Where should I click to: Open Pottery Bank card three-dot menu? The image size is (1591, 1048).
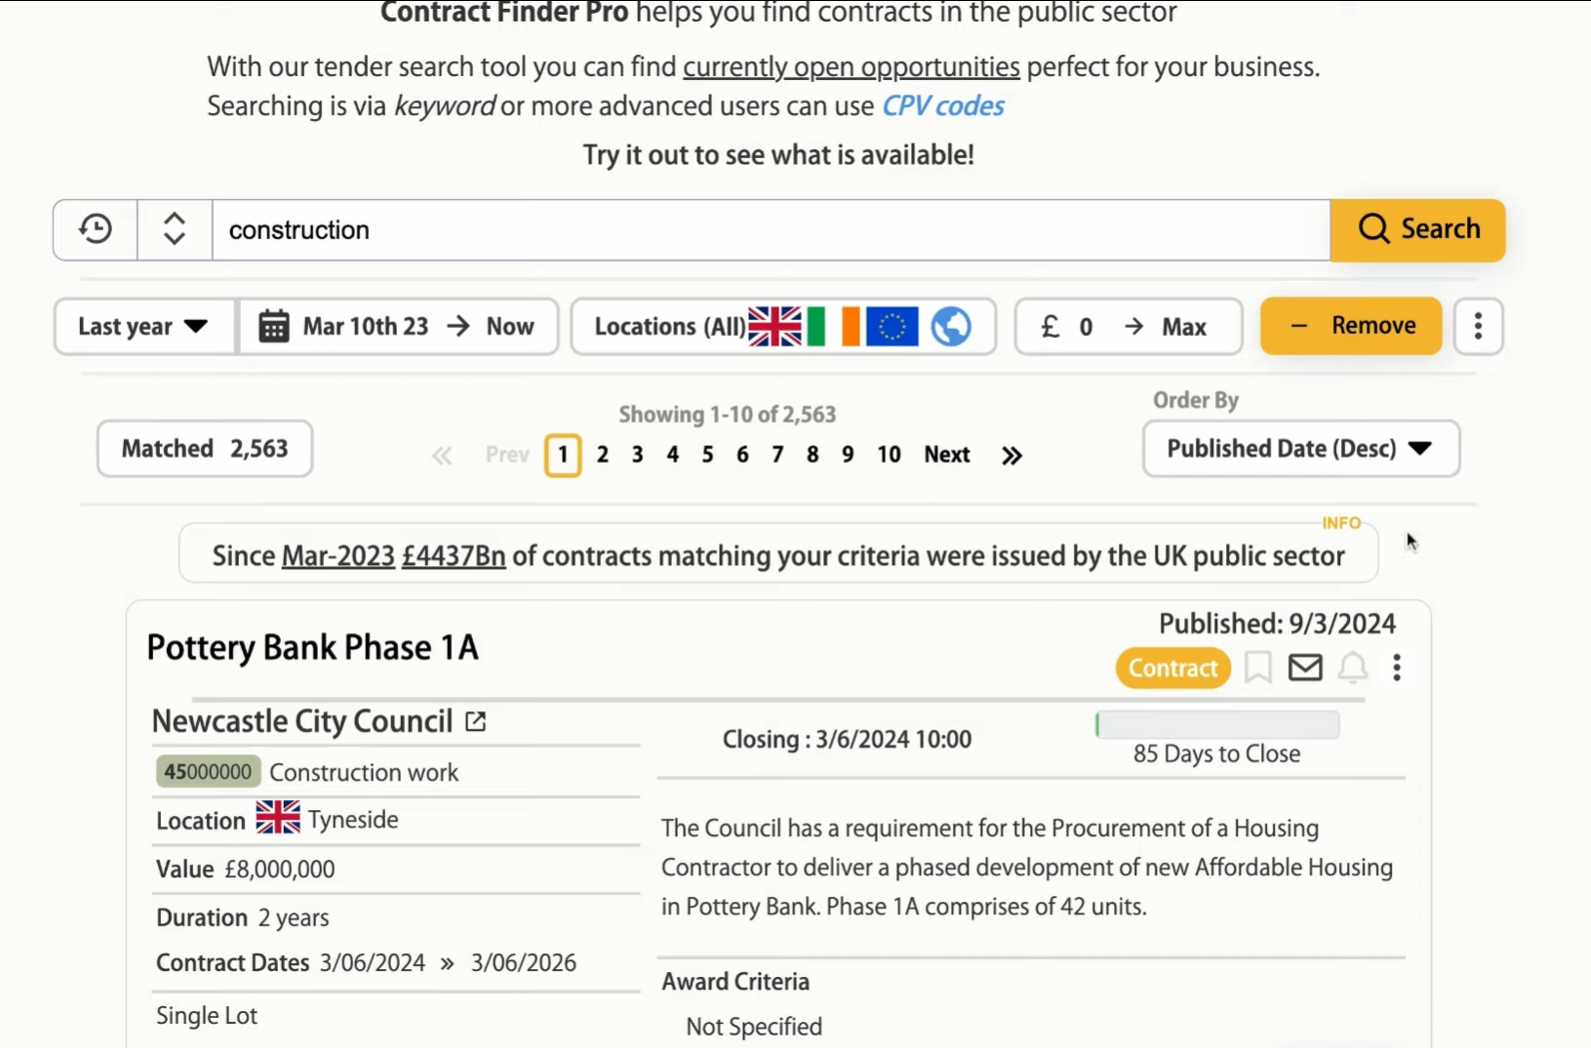pyautogui.click(x=1397, y=667)
